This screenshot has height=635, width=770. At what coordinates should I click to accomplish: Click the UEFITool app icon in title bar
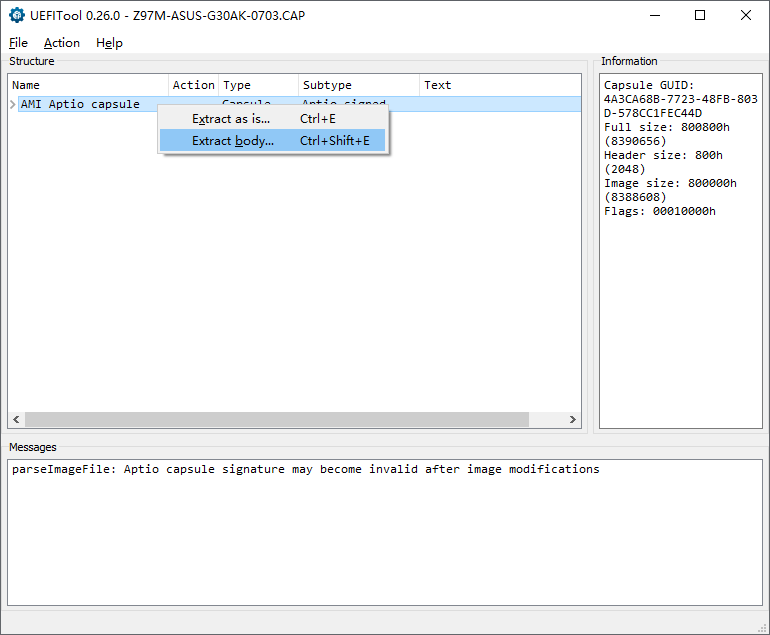click(x=16, y=15)
